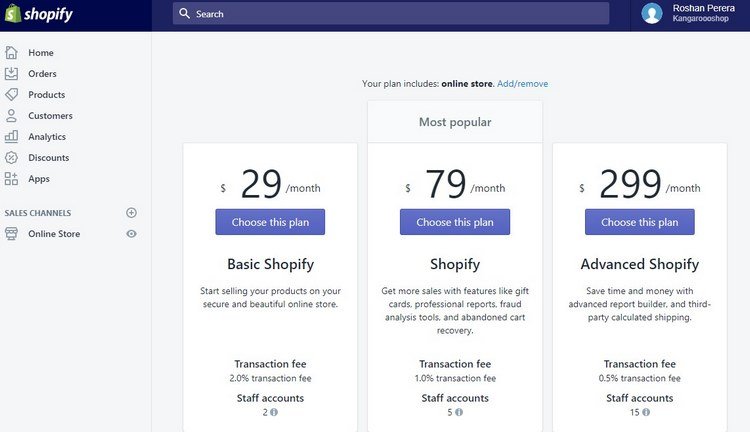Click the 2.0% transaction fee text
This screenshot has width=750, height=432.
270,378
